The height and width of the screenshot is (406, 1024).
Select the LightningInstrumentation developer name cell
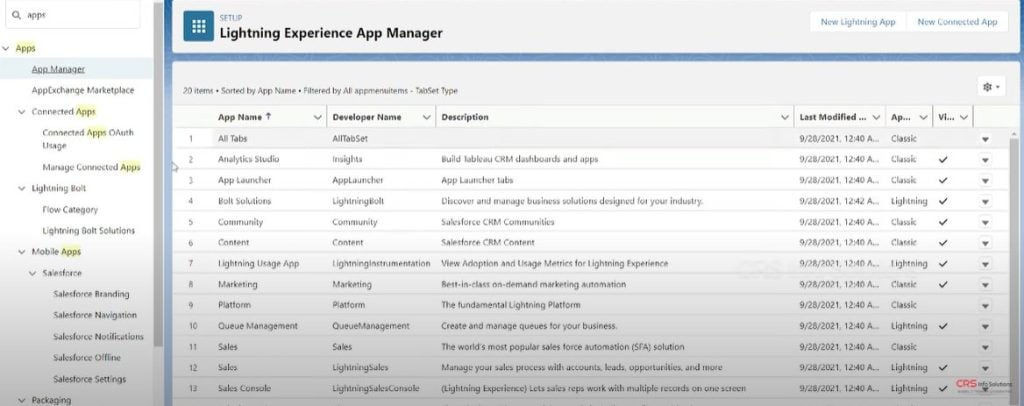(x=381, y=264)
